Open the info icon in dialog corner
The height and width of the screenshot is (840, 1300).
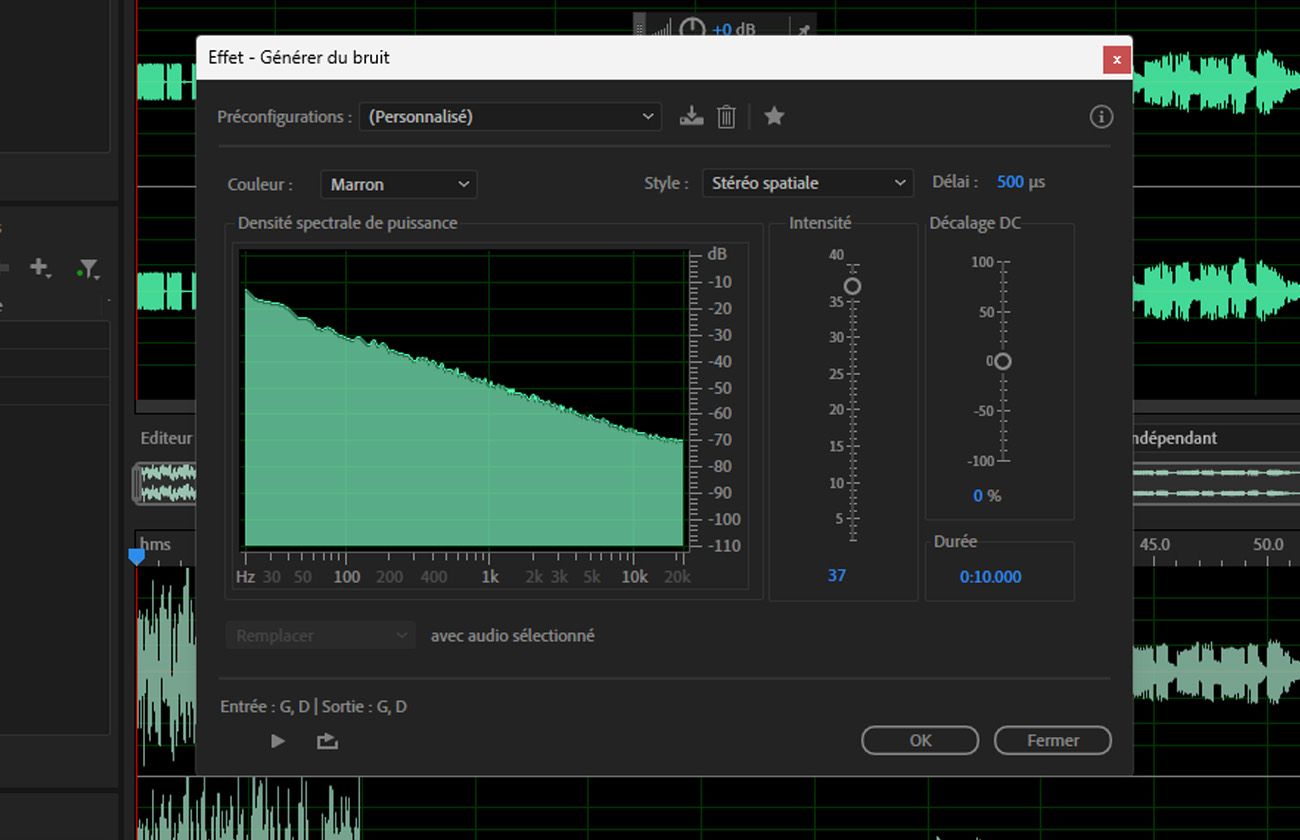coord(1101,117)
